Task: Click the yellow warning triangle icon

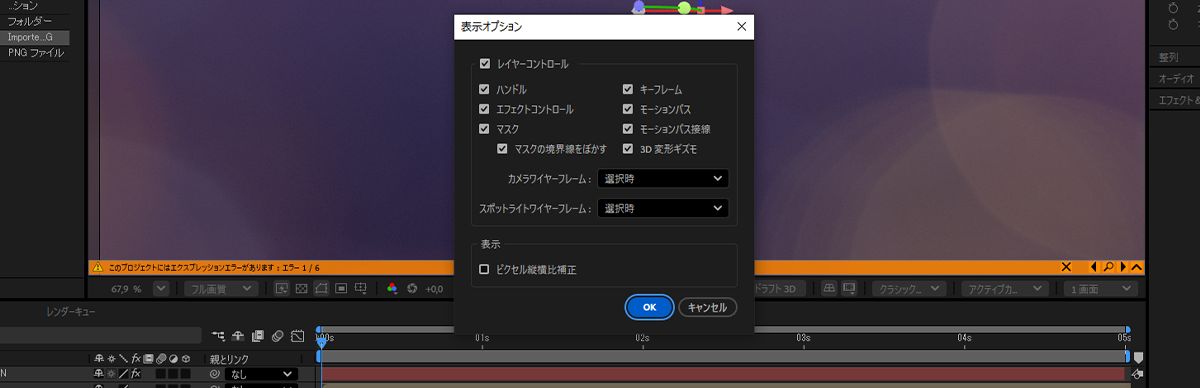Action: tap(97, 267)
